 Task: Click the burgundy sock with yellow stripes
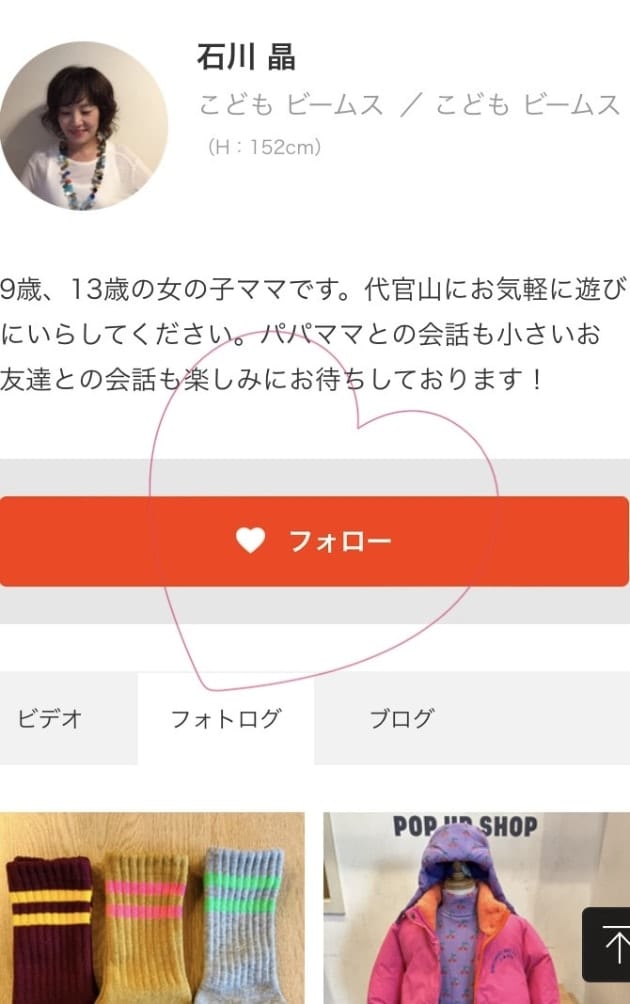coord(49,930)
